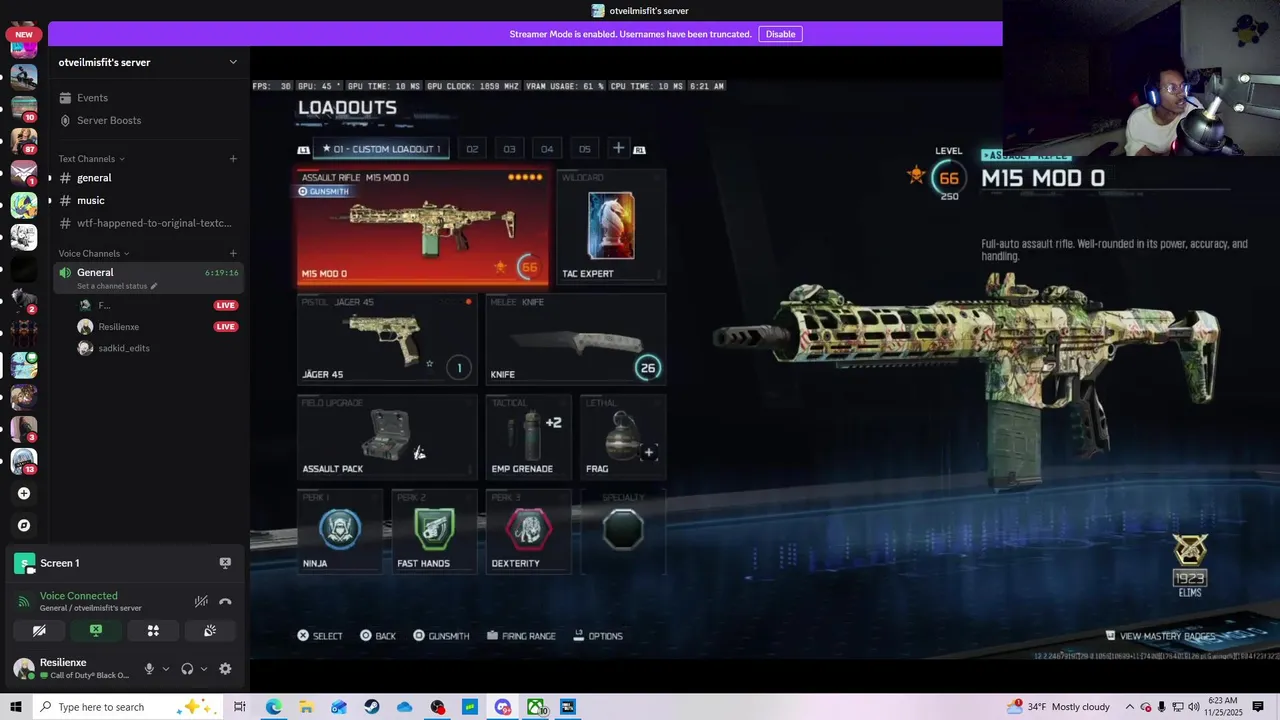Open server icon with 10 badge
The height and width of the screenshot is (720, 1280).
[24, 109]
